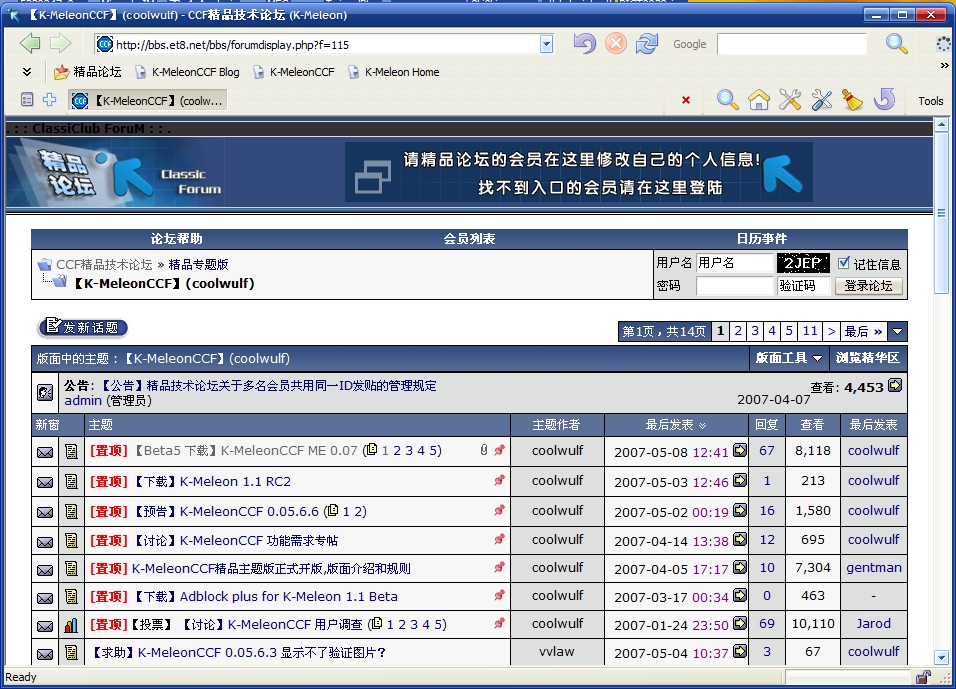Click the 登录论坛 login button

click(868, 285)
